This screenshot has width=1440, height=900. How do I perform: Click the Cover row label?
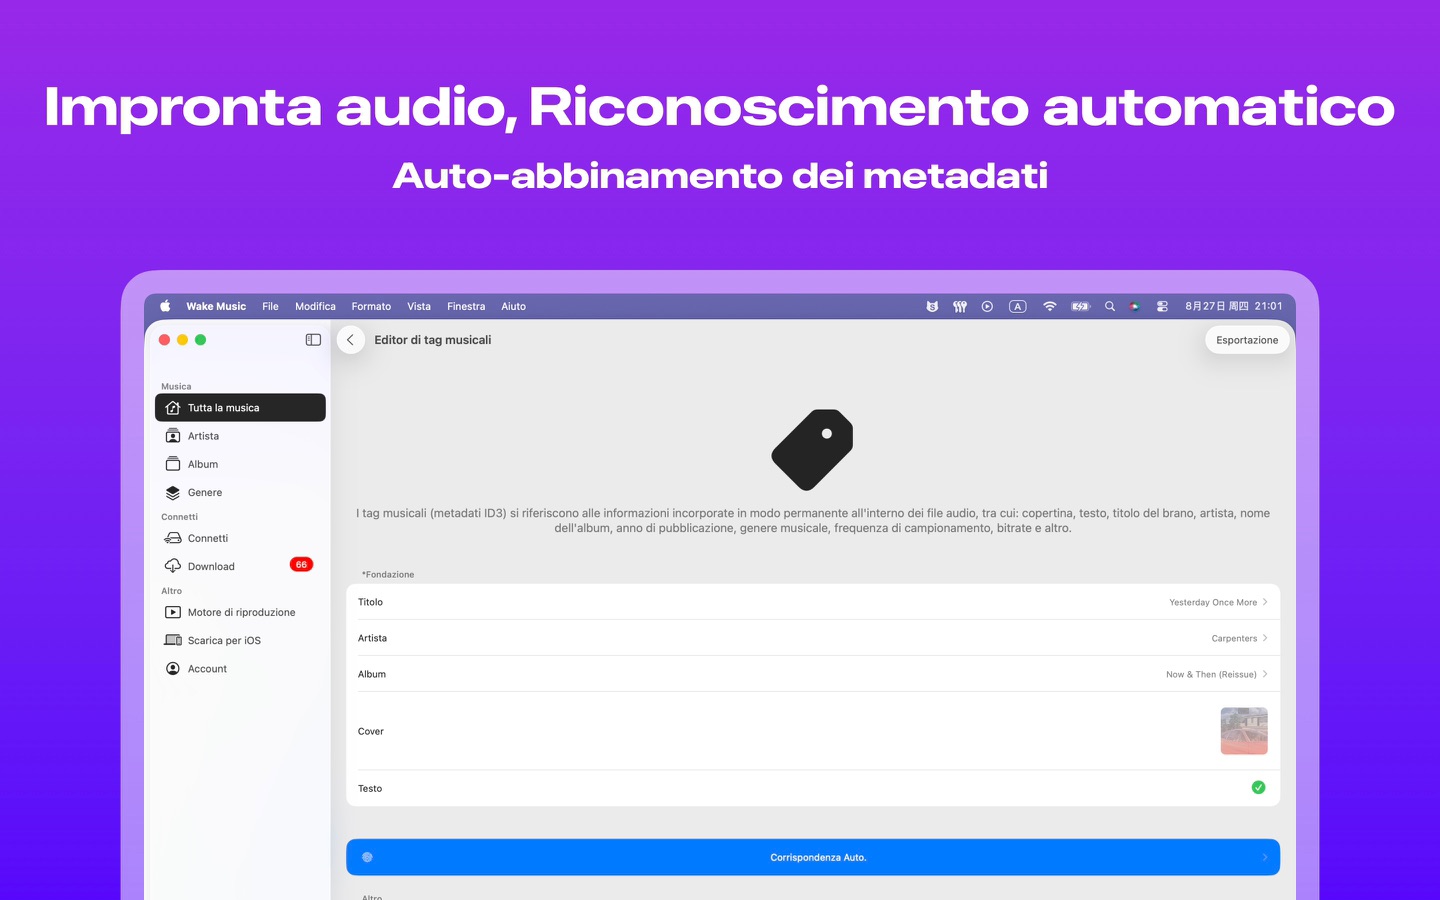(371, 731)
